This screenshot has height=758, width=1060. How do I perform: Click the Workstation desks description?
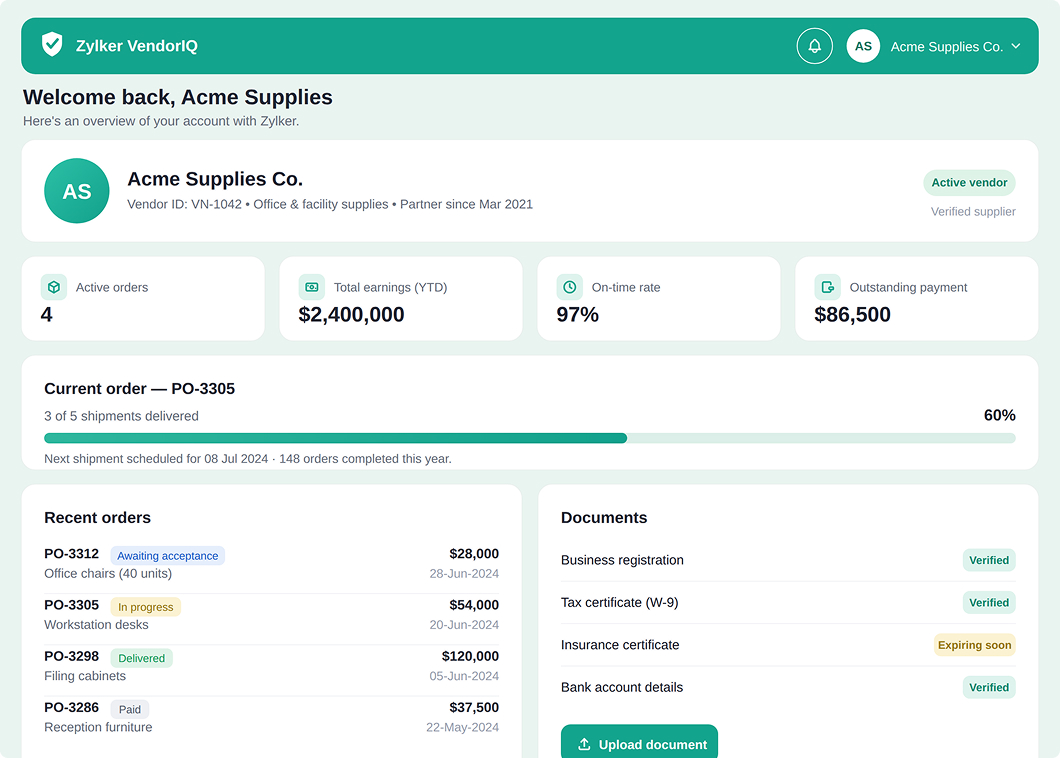coord(96,625)
